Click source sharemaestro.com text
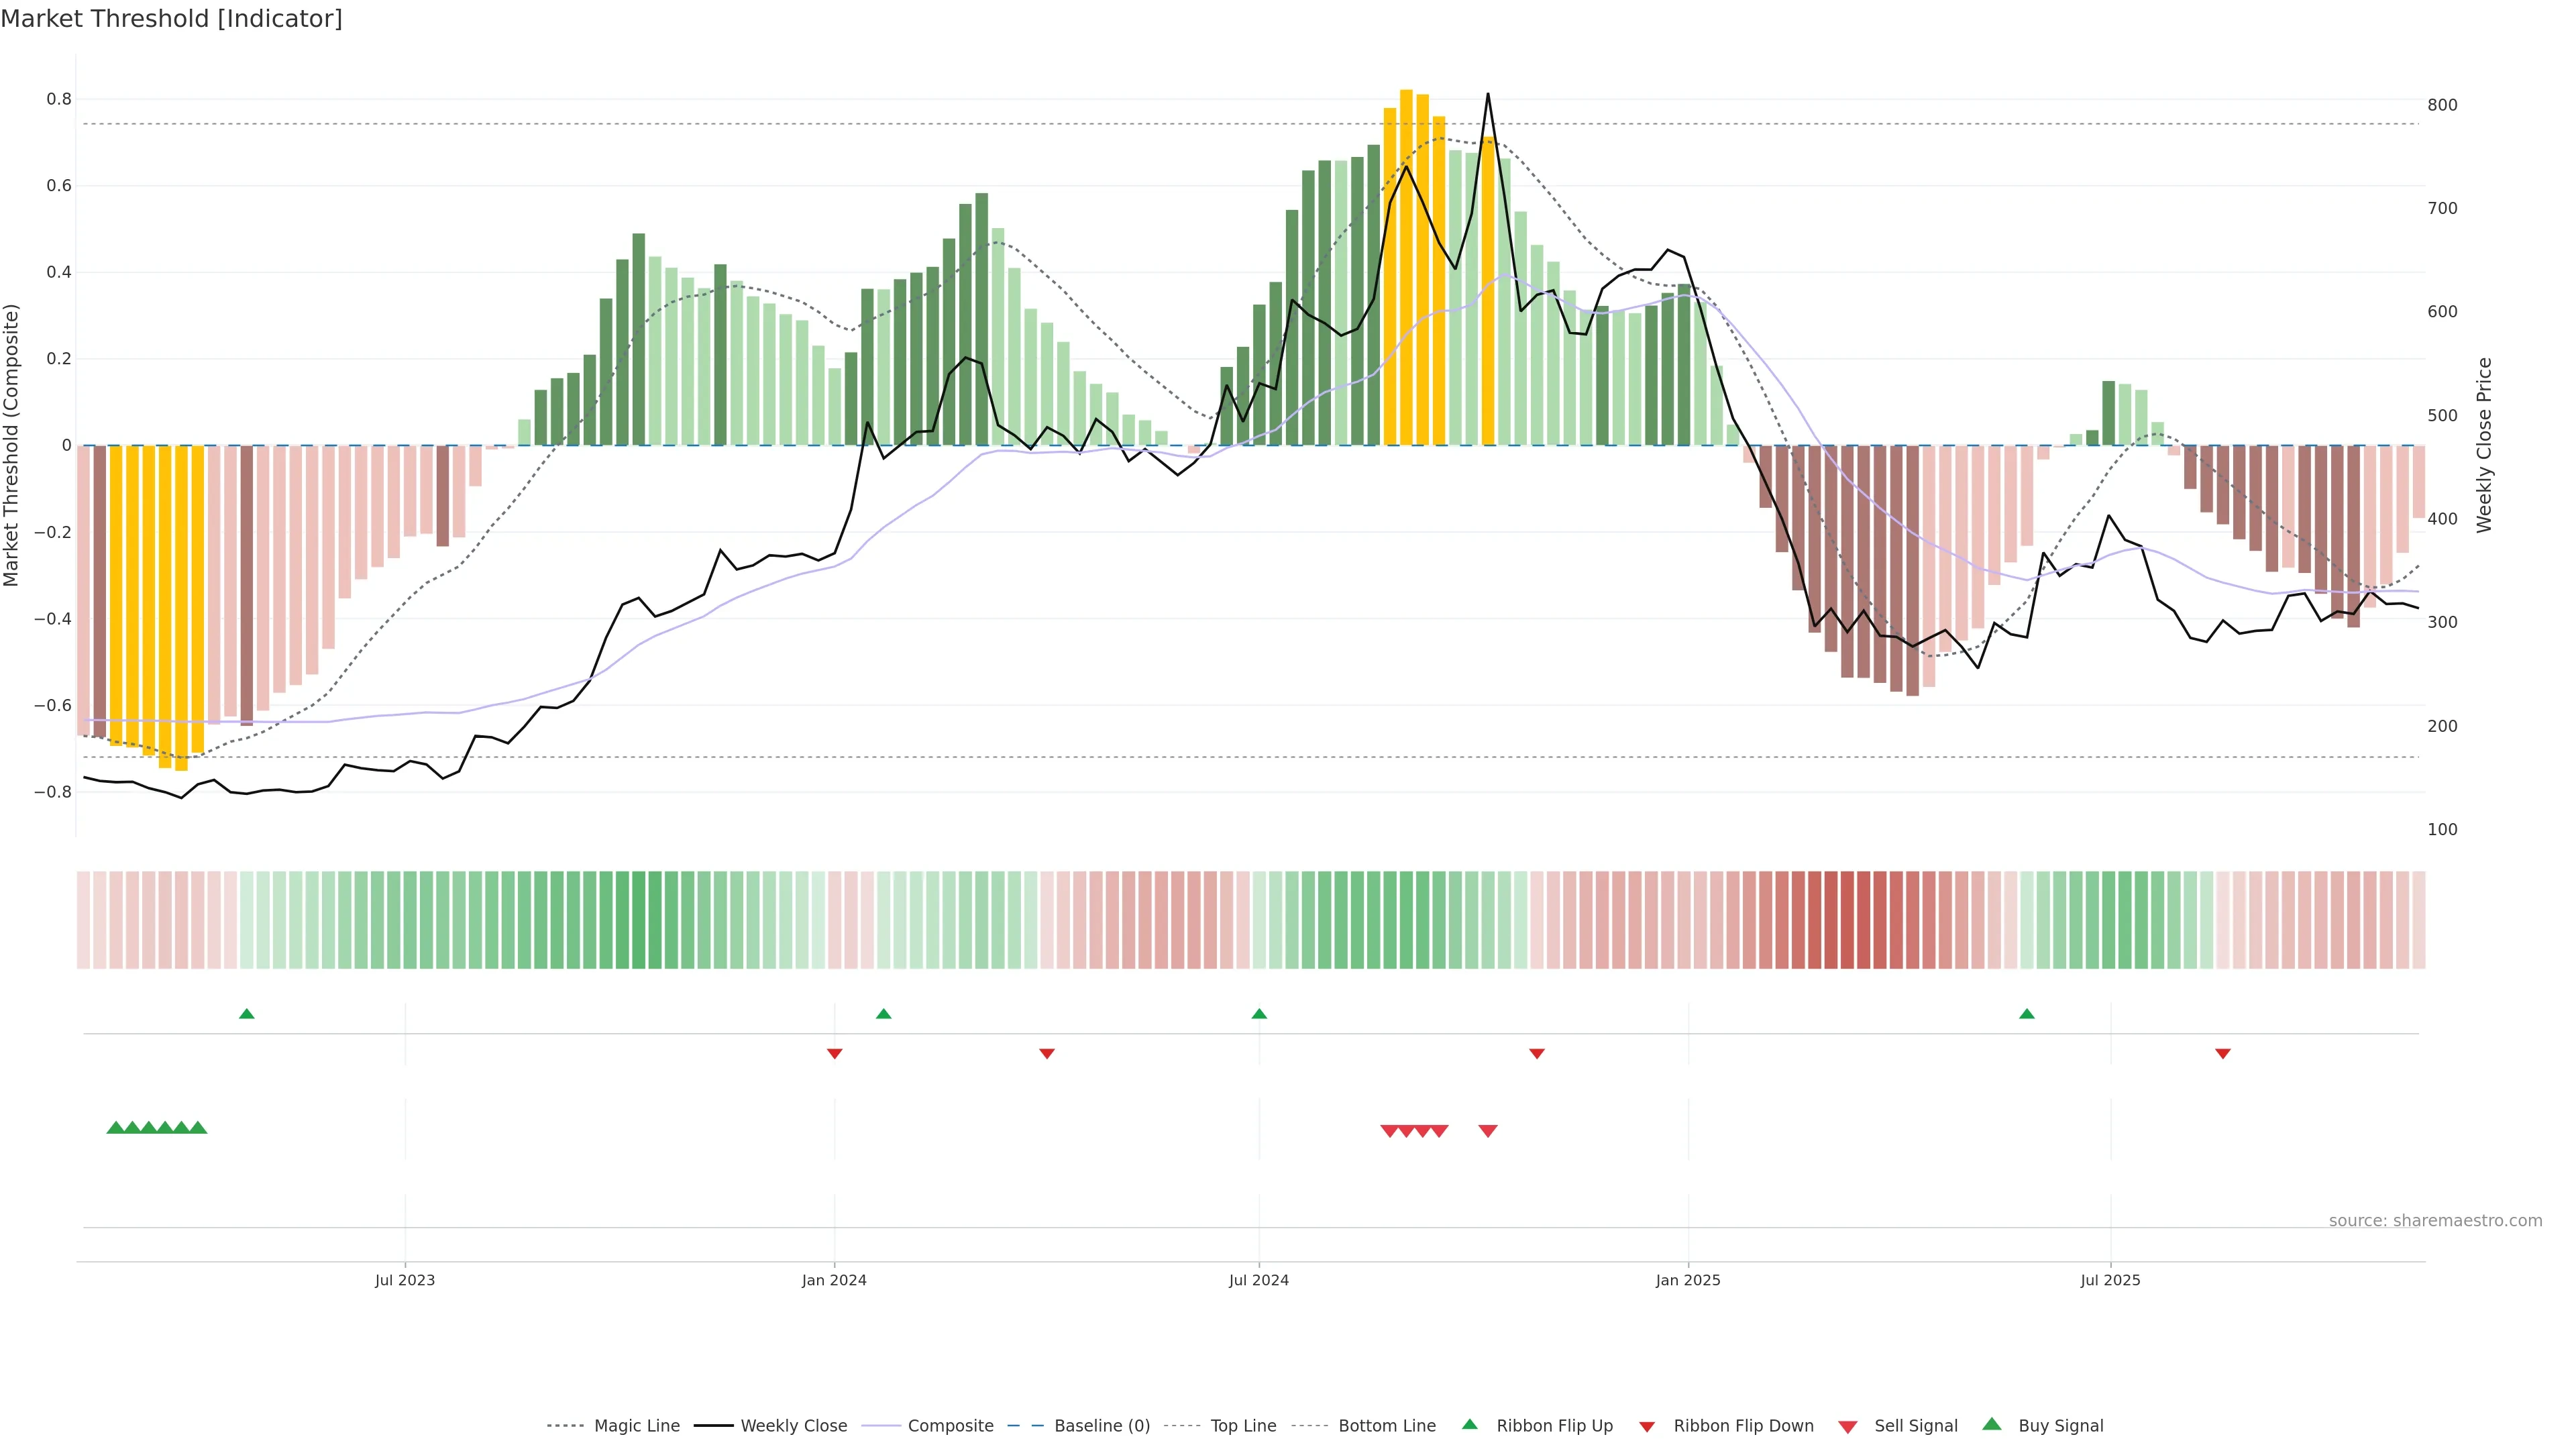Screen dimensions: 2576x1449 (x=2435, y=1221)
